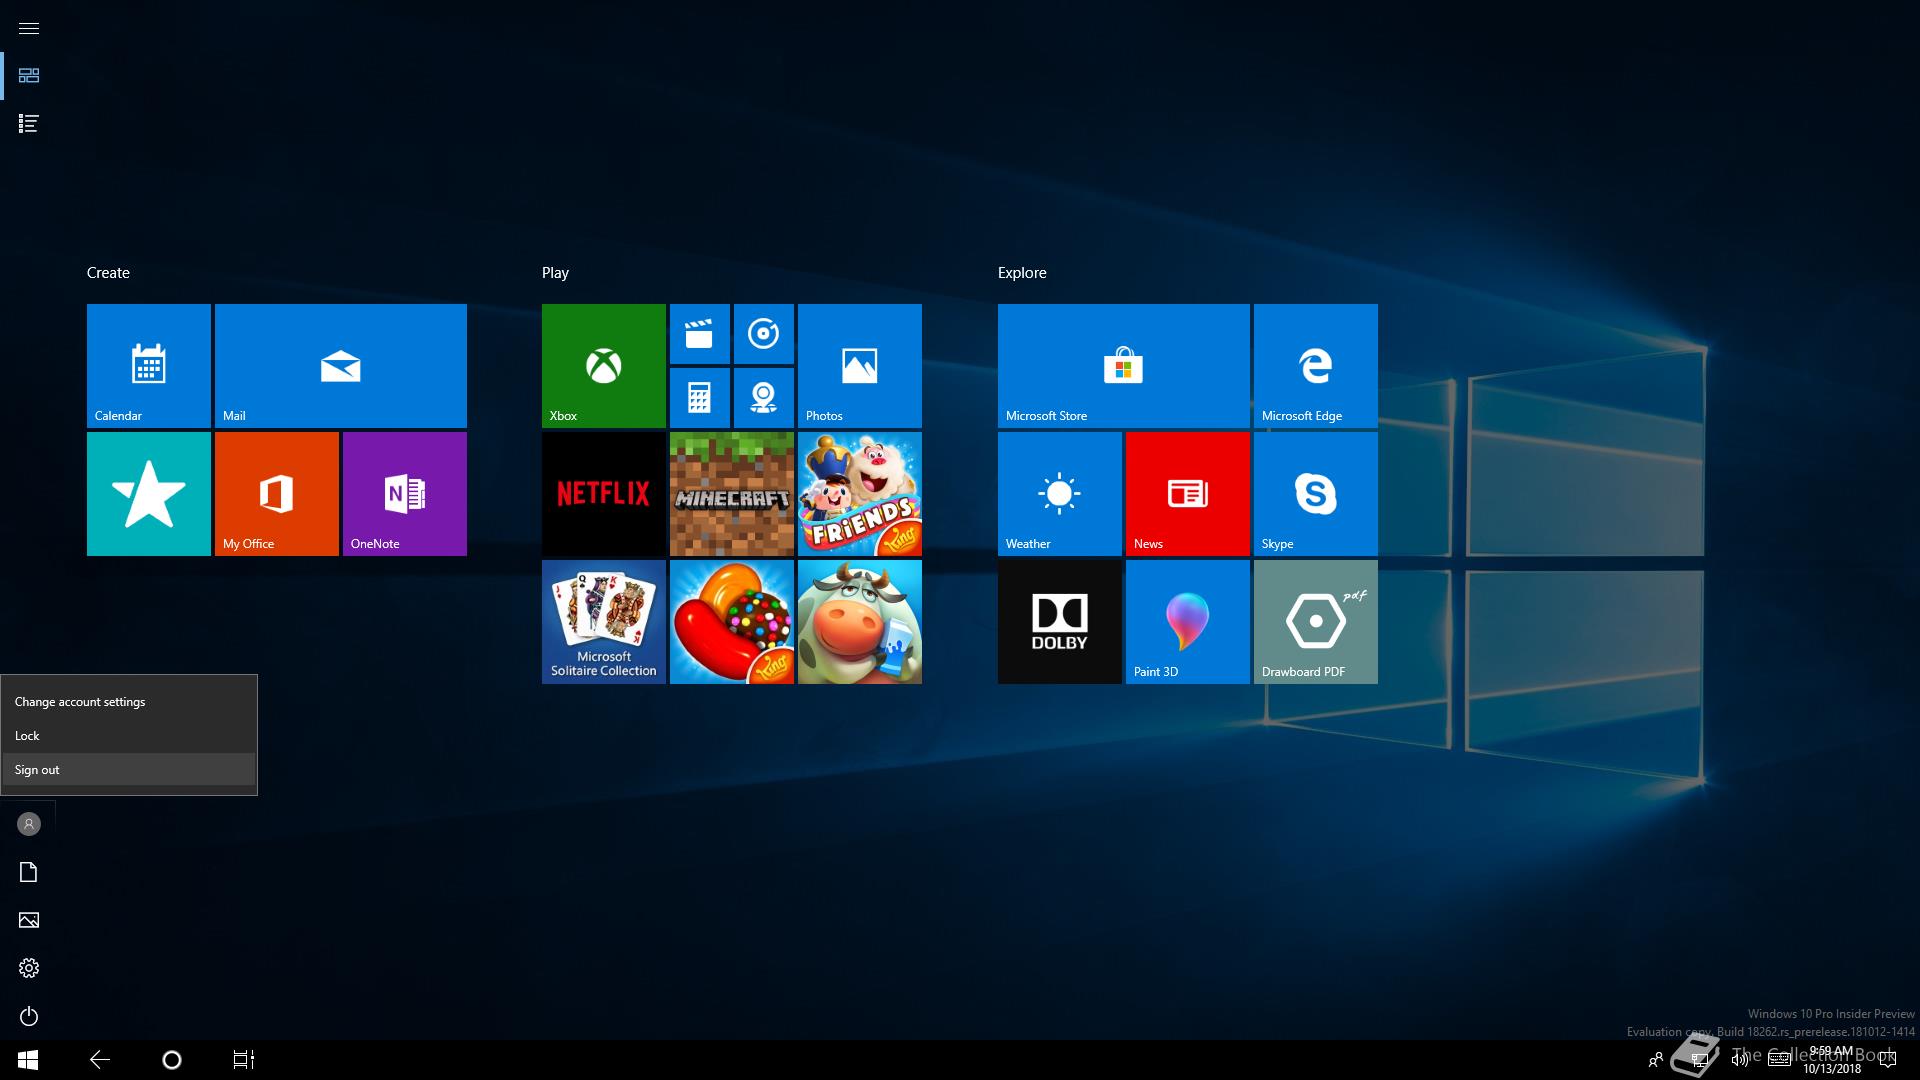1920x1080 pixels.
Task: Select Change account settings
Action: pyautogui.click(x=129, y=702)
